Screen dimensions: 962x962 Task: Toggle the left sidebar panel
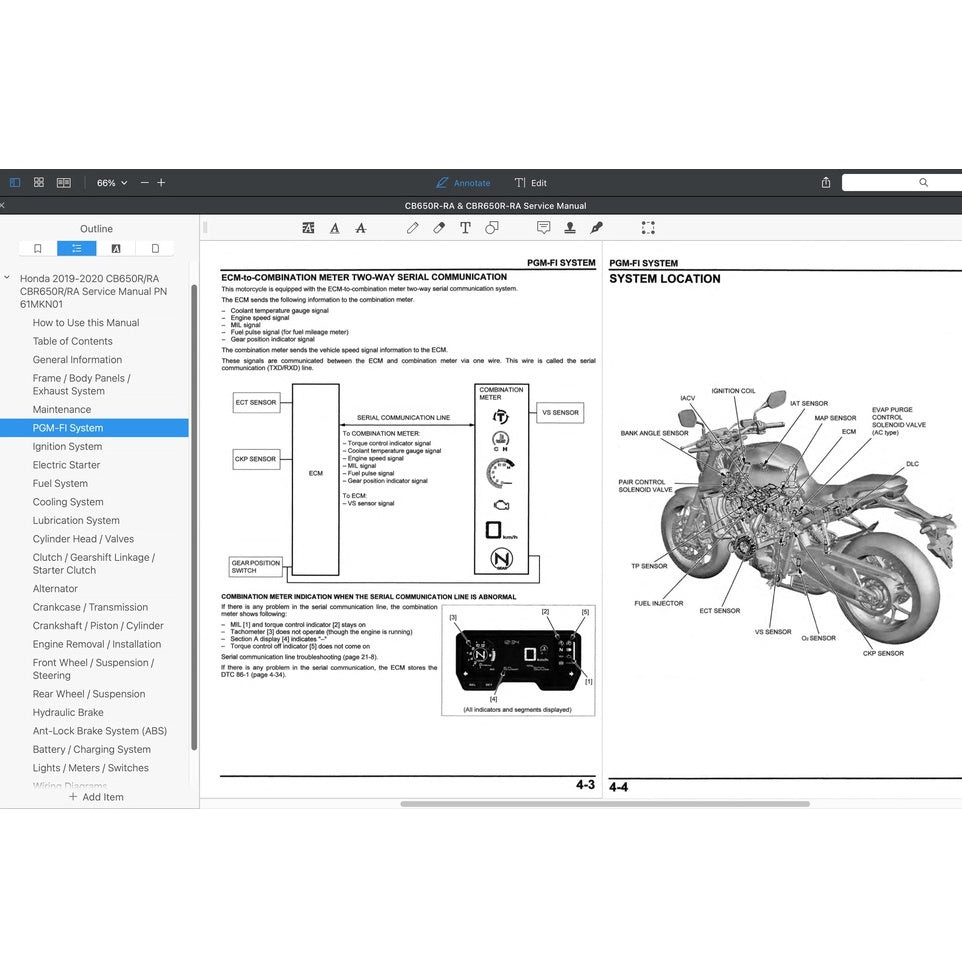(x=15, y=182)
